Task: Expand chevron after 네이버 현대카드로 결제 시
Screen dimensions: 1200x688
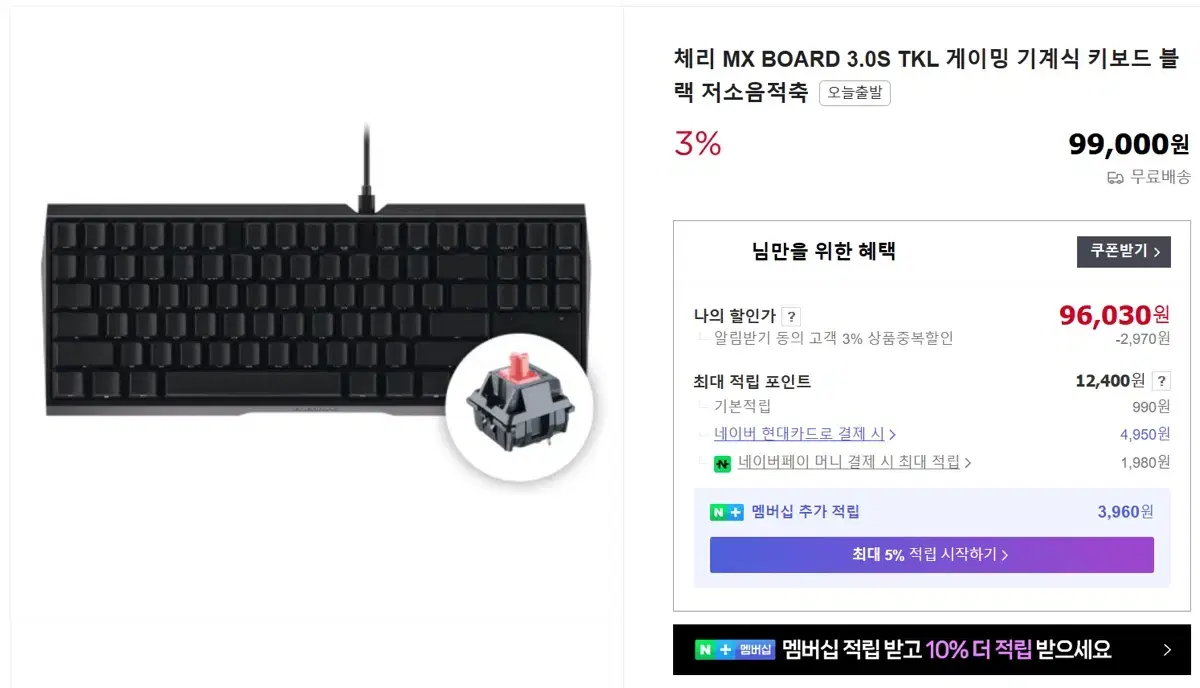Action: click(892, 435)
